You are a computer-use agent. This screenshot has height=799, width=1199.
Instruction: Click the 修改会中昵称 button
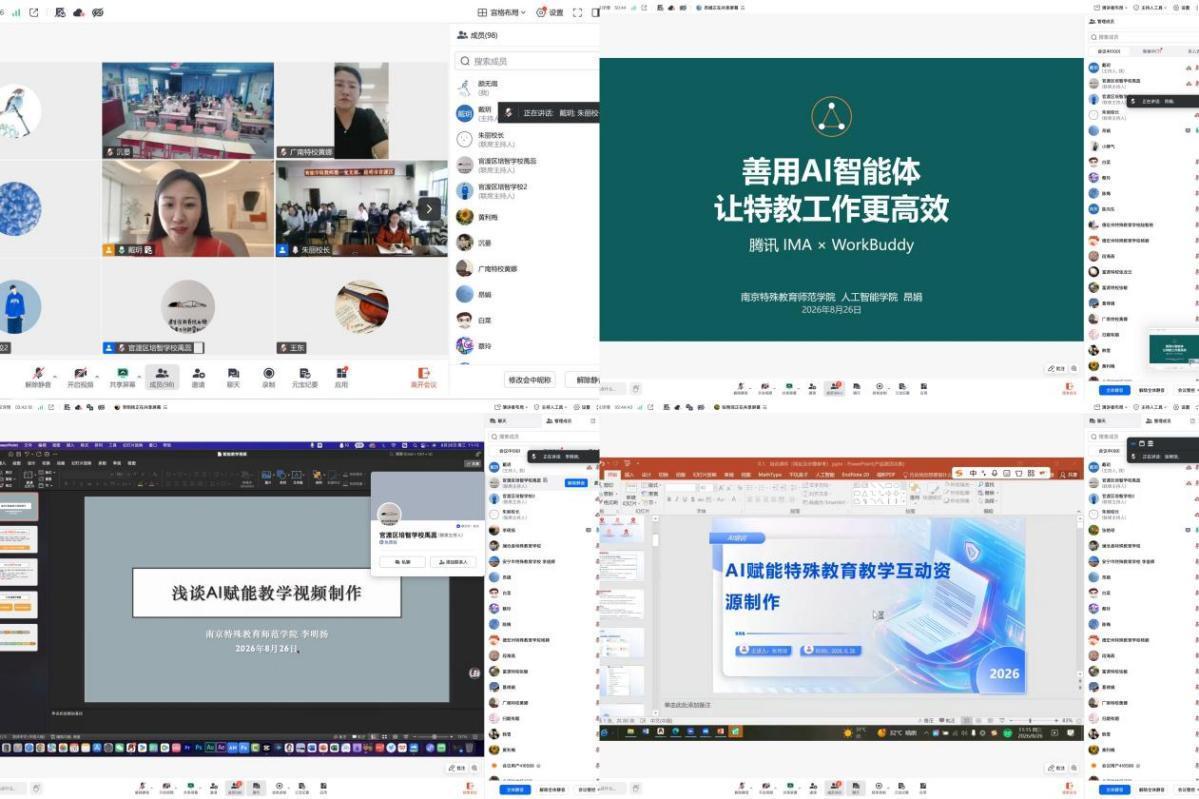tap(529, 380)
